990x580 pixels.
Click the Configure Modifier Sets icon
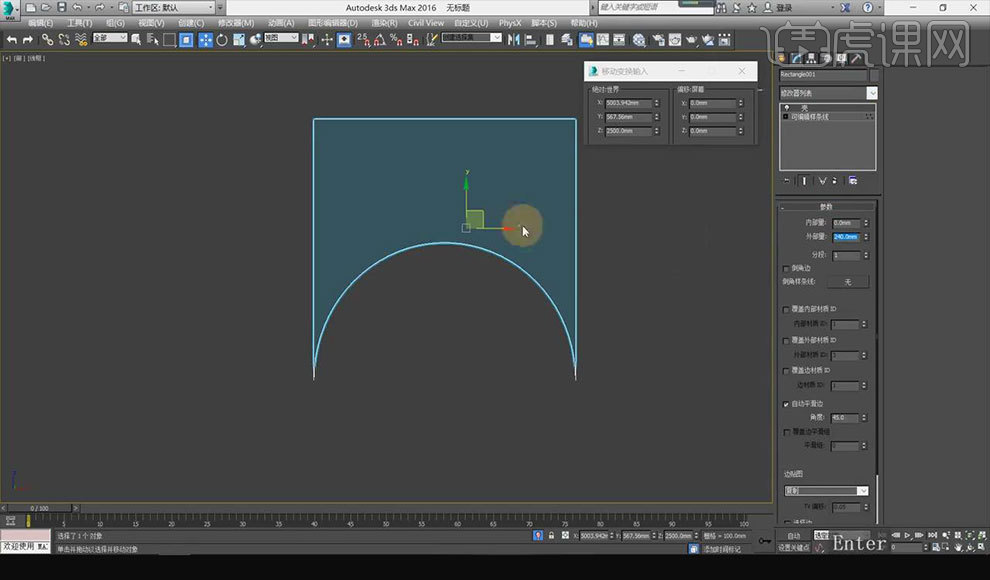click(x=852, y=181)
